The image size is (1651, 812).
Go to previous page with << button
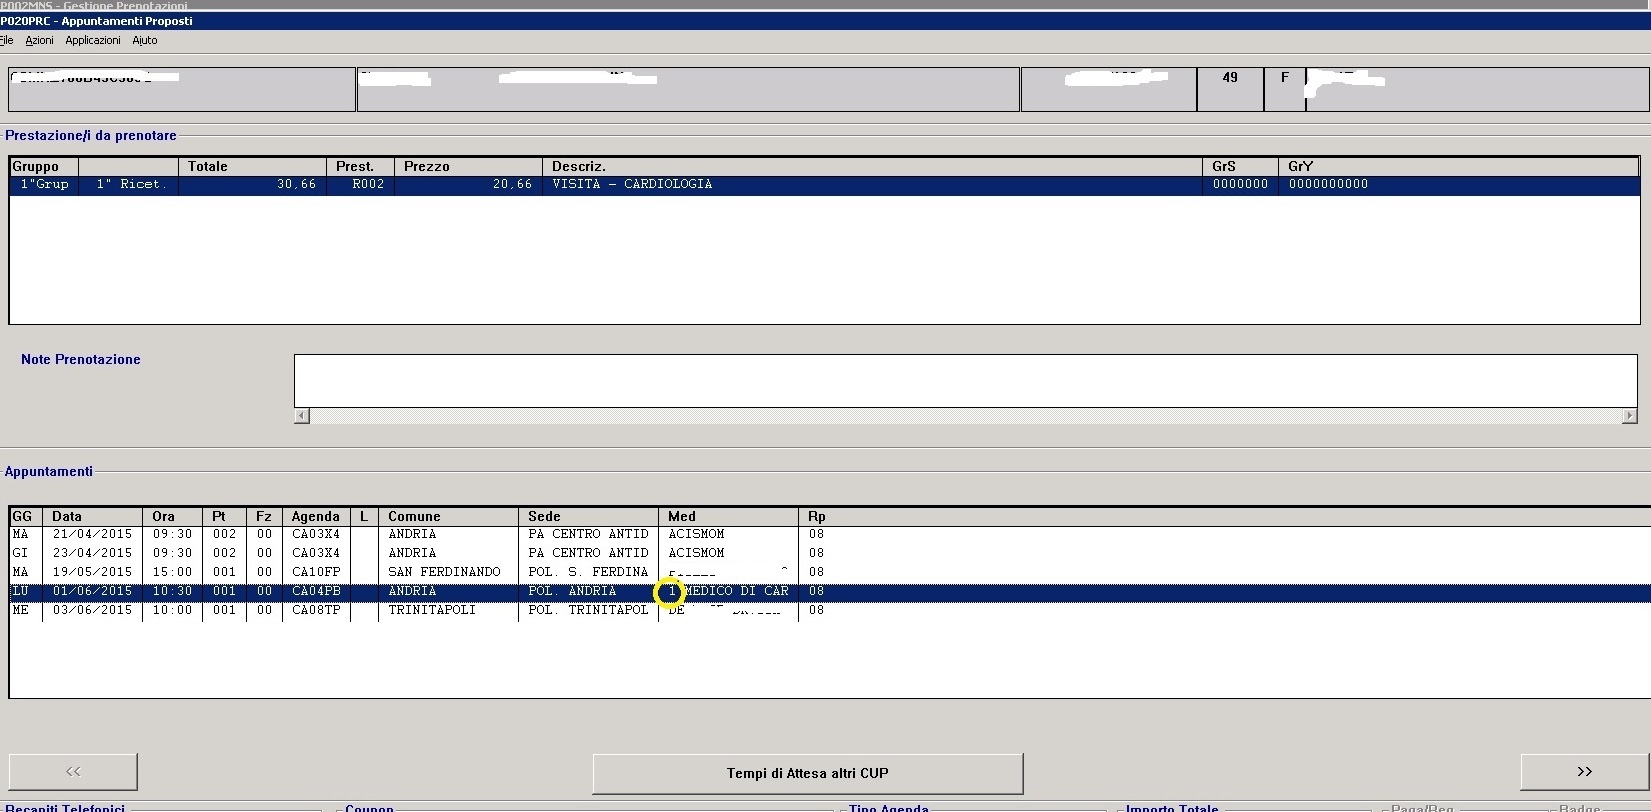tap(73, 772)
